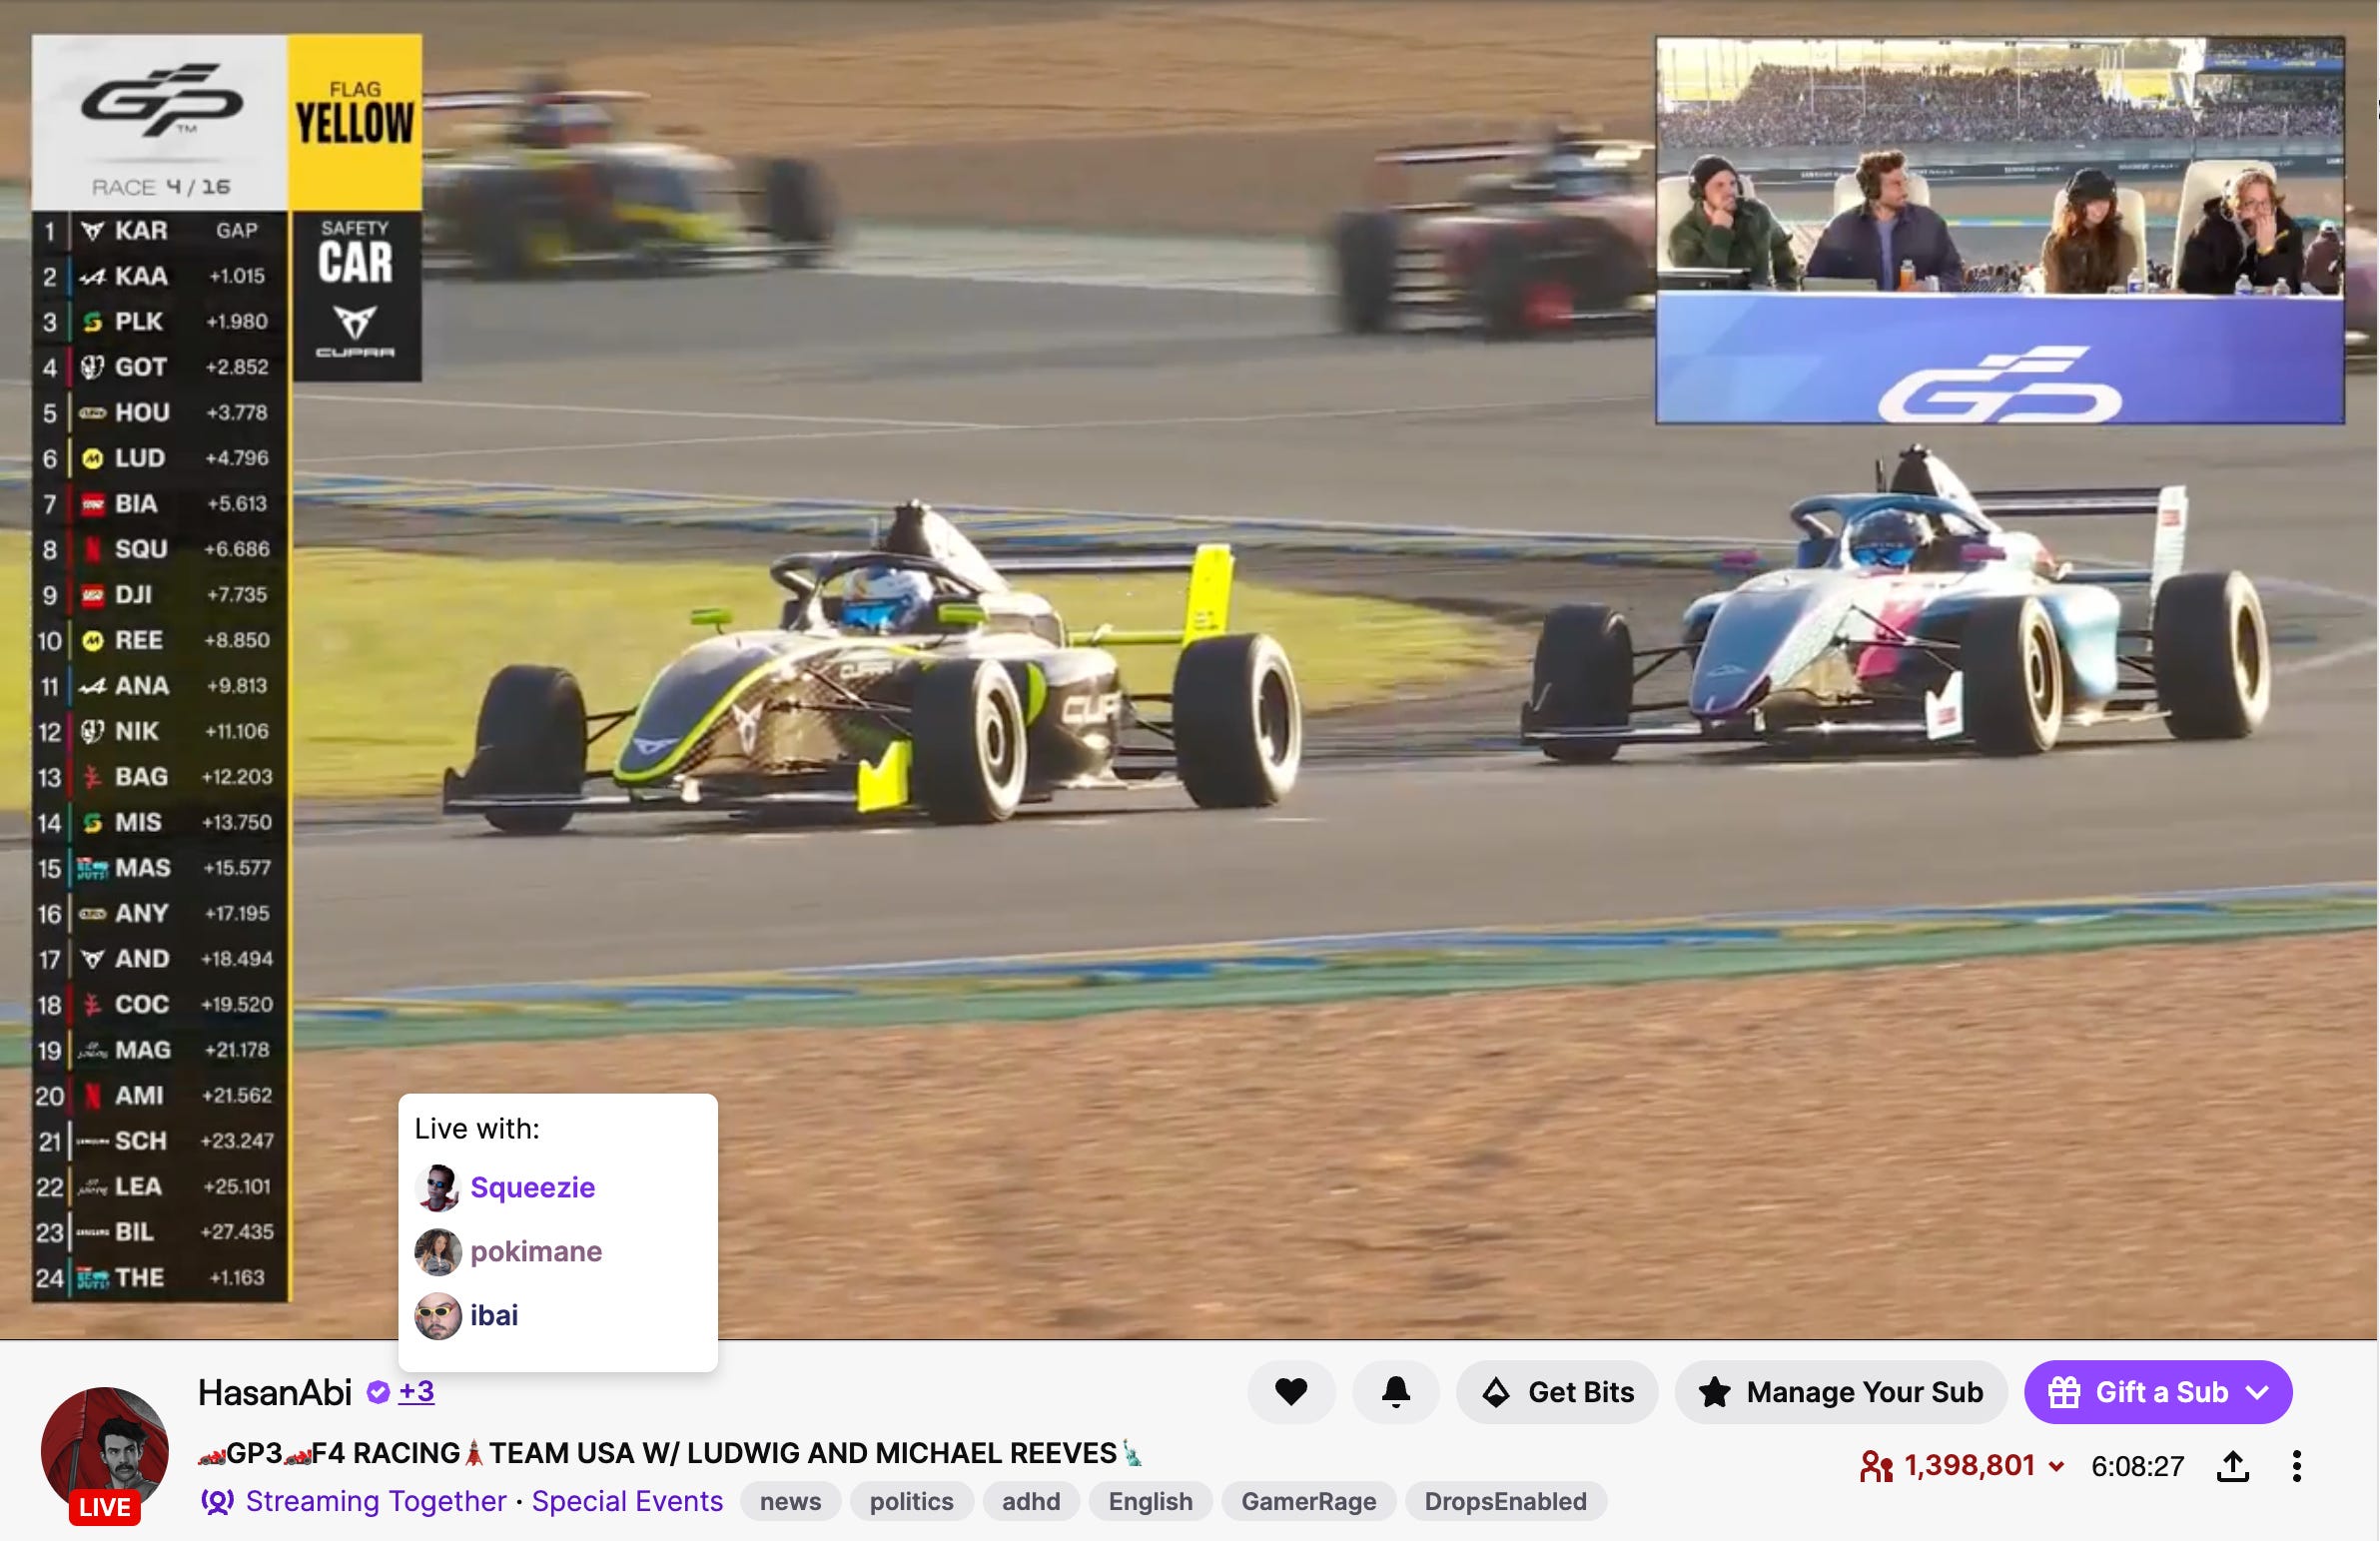
Task: Click the share upload icon
Action: pos(2232,1466)
